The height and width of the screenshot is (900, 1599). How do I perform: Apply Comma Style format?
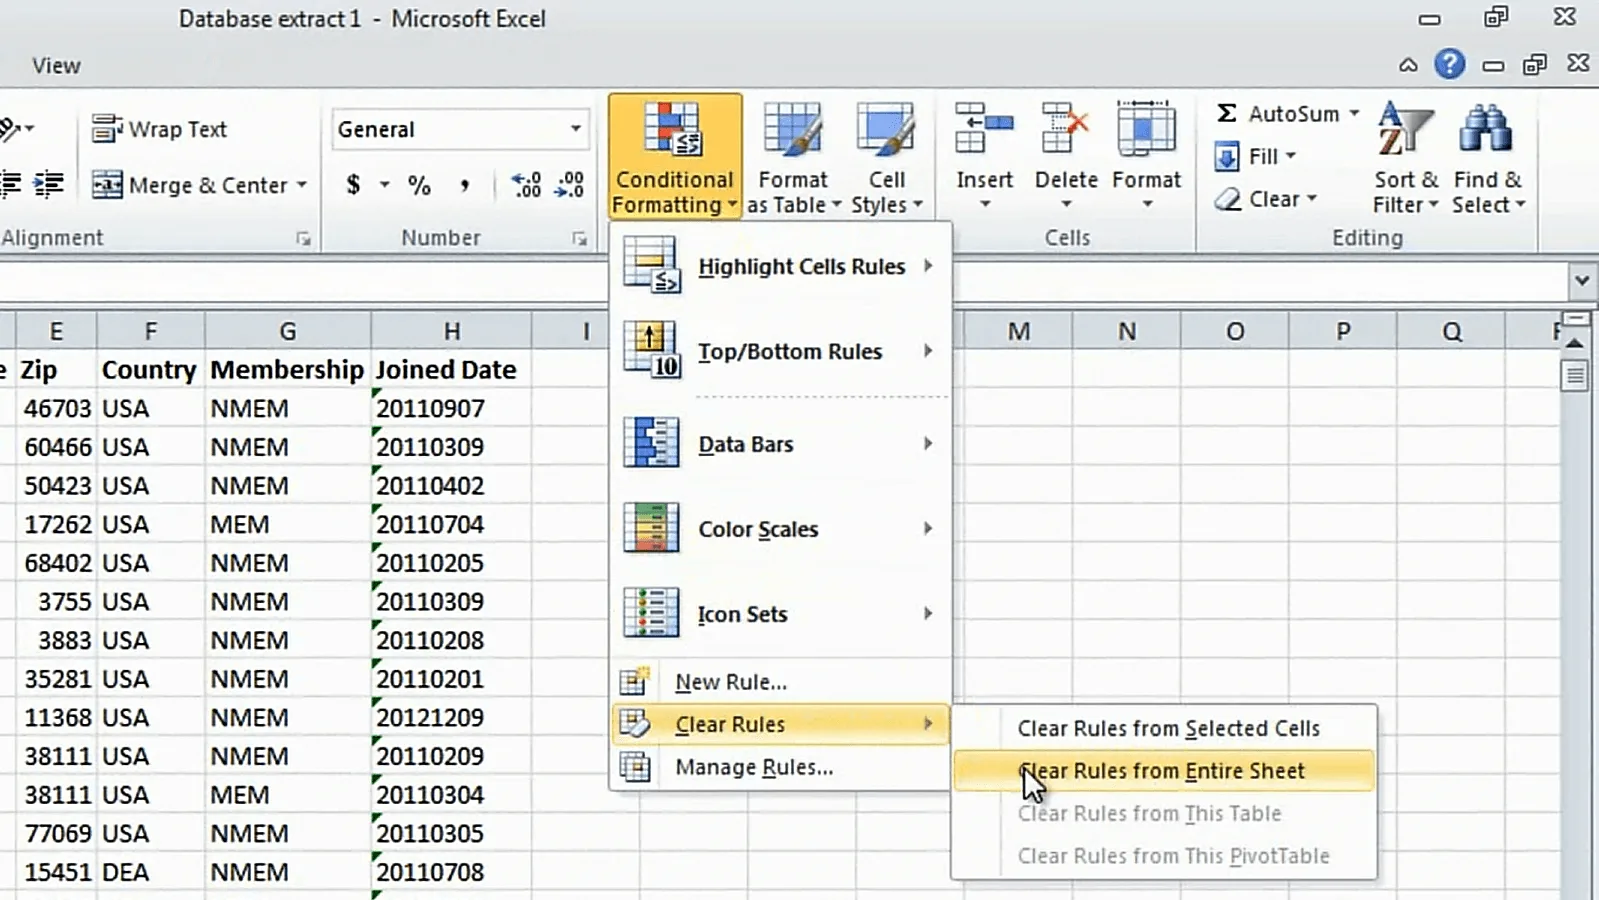click(464, 185)
